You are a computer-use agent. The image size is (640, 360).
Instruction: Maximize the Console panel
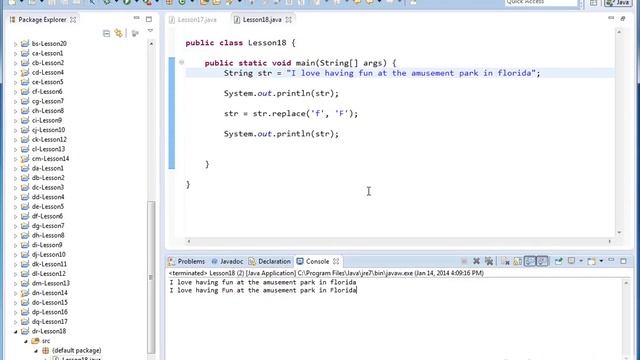[x=623, y=261]
